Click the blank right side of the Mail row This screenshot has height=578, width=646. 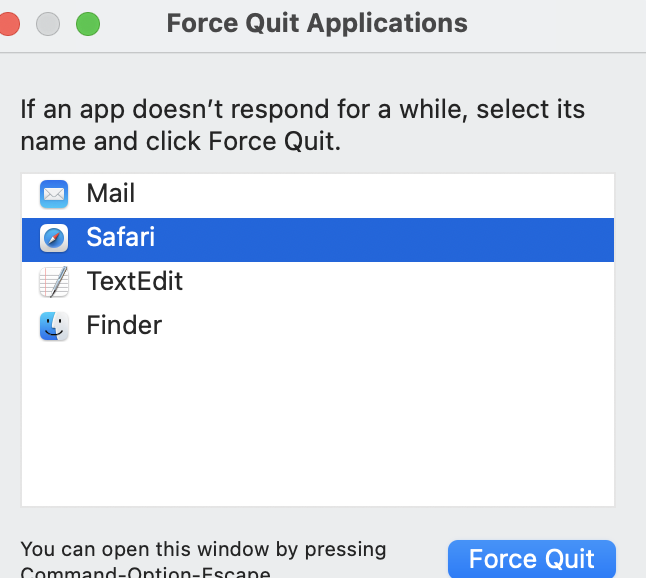450,193
